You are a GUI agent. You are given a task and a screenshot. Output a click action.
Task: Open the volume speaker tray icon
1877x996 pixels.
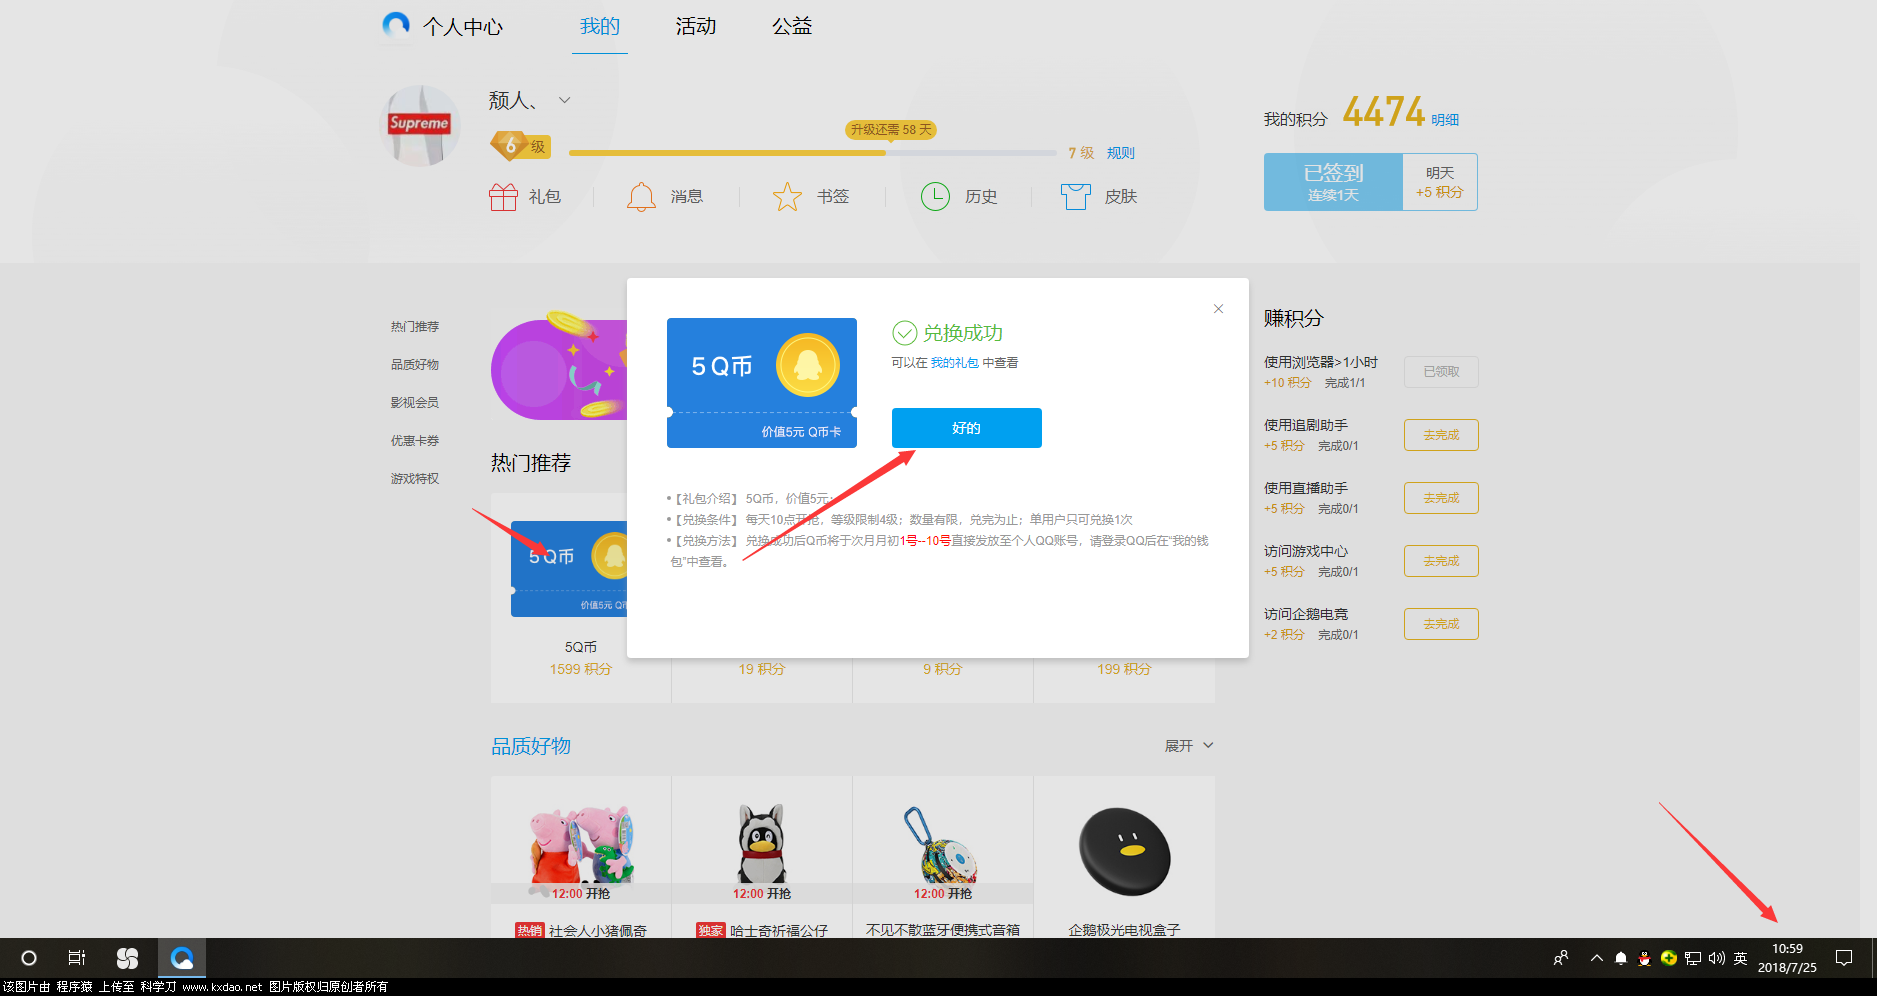1717,958
